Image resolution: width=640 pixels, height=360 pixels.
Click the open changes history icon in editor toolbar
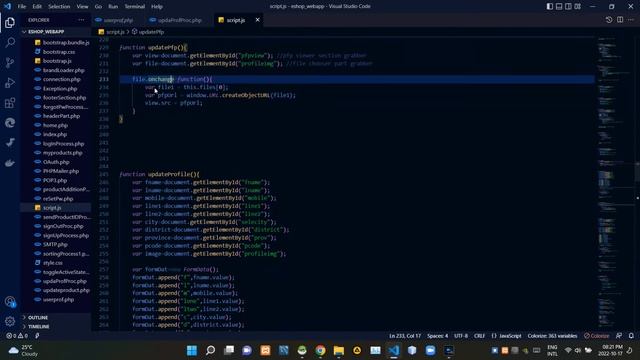click(609, 20)
